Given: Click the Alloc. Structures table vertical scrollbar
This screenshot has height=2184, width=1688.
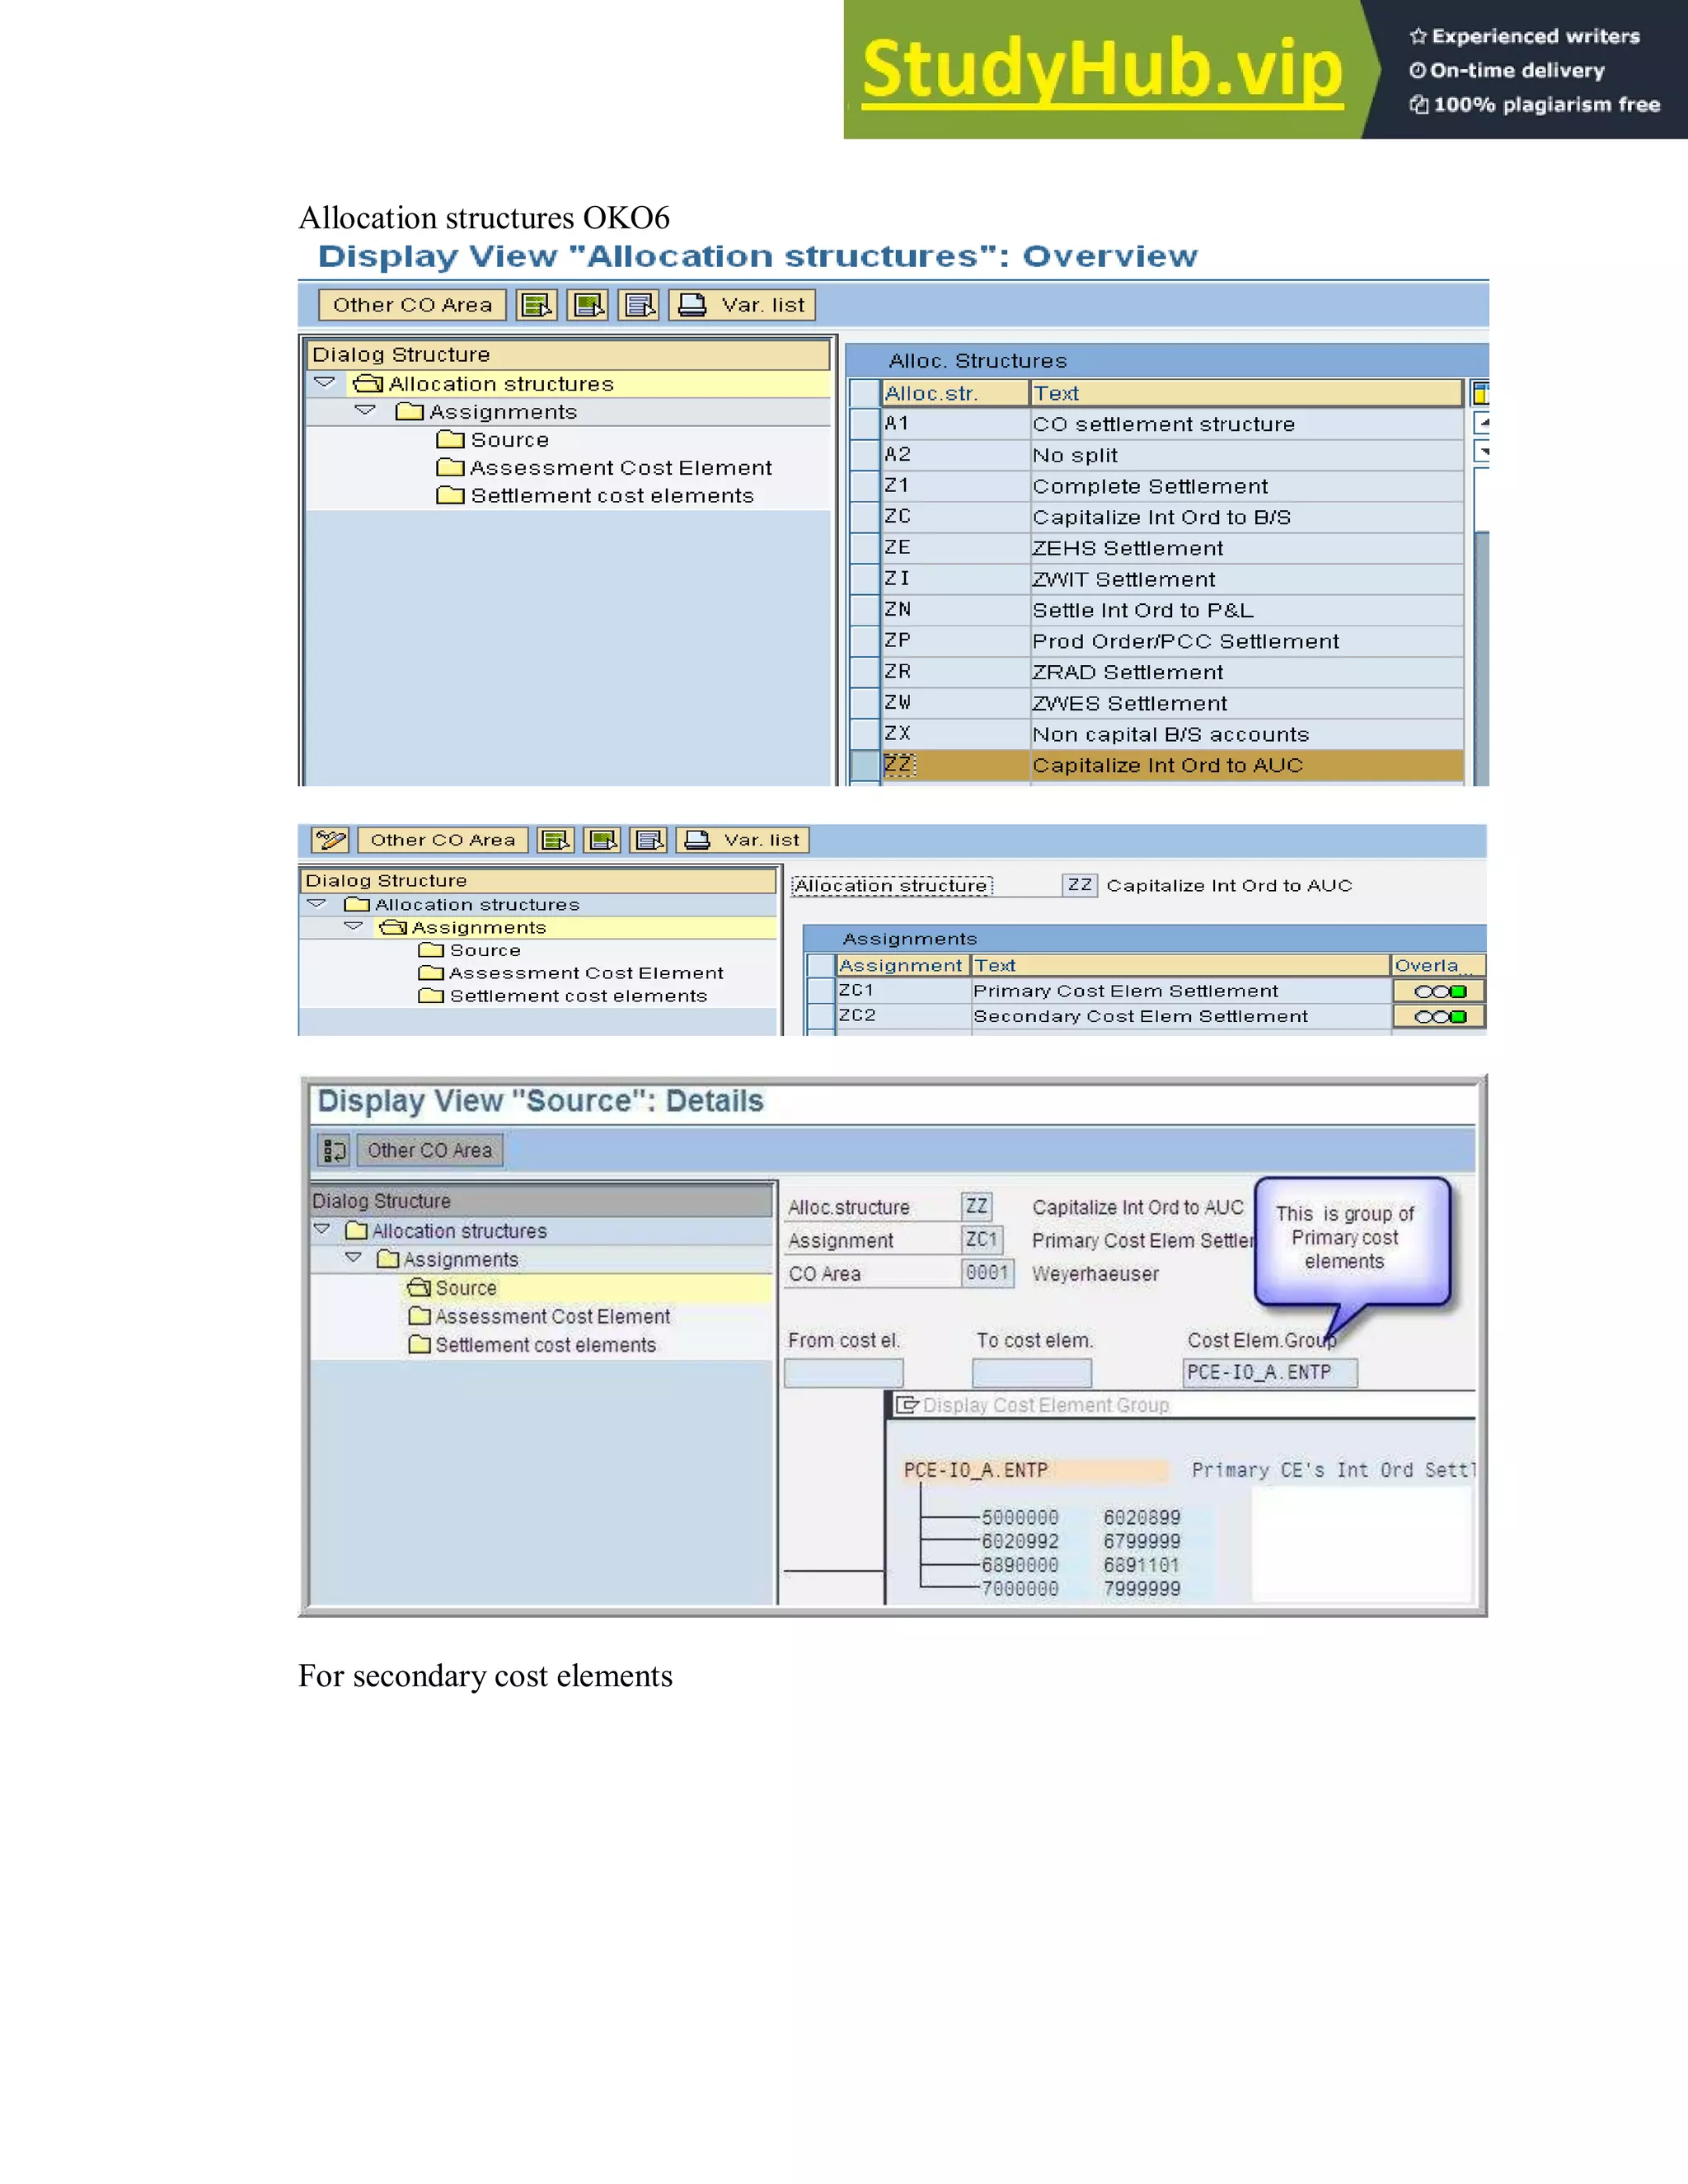Looking at the screenshot, I should [1482, 625].
